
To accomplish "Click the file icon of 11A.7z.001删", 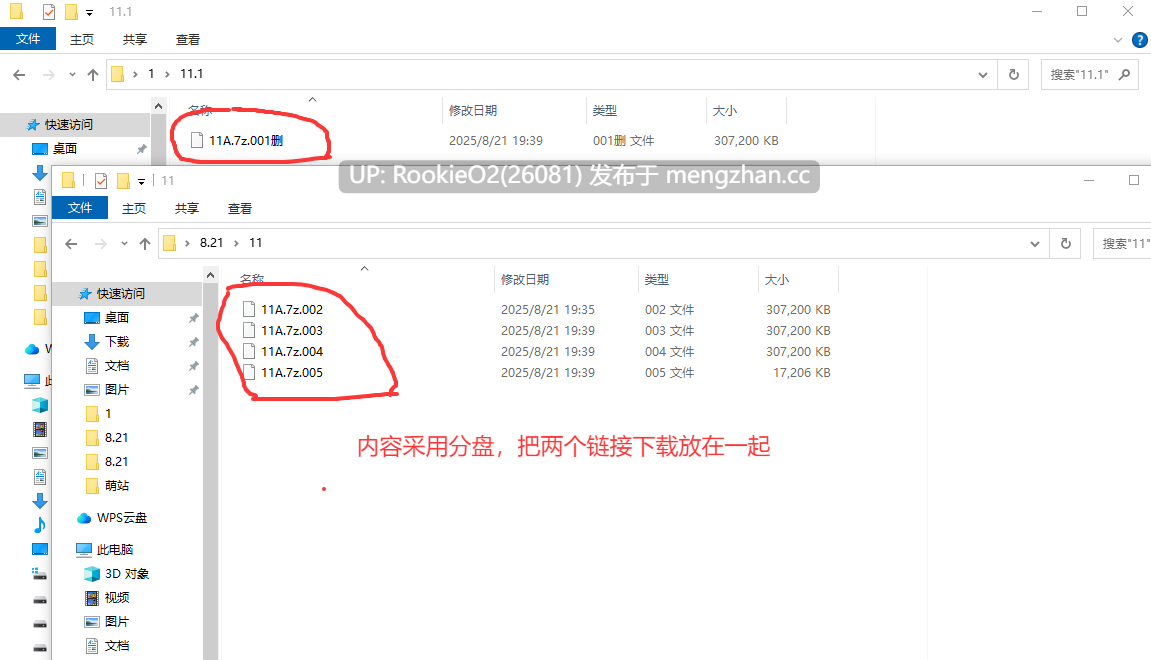I will [197, 140].
